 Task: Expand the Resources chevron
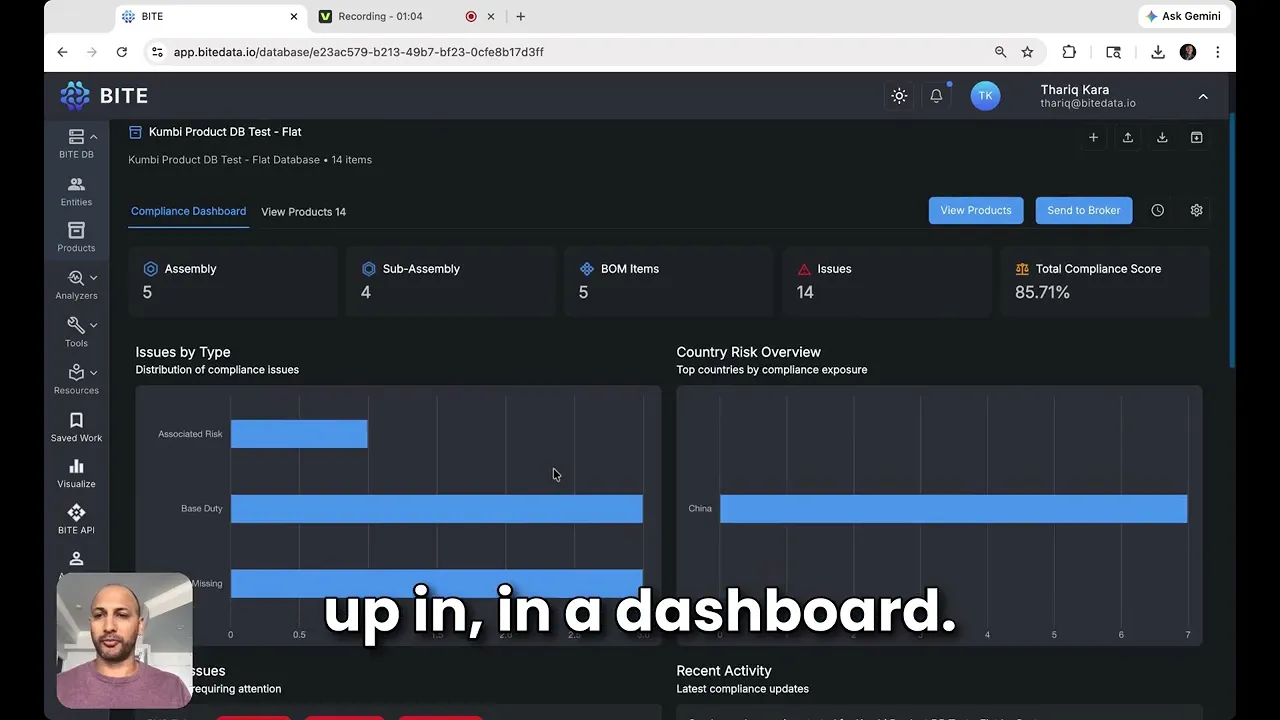point(93,372)
